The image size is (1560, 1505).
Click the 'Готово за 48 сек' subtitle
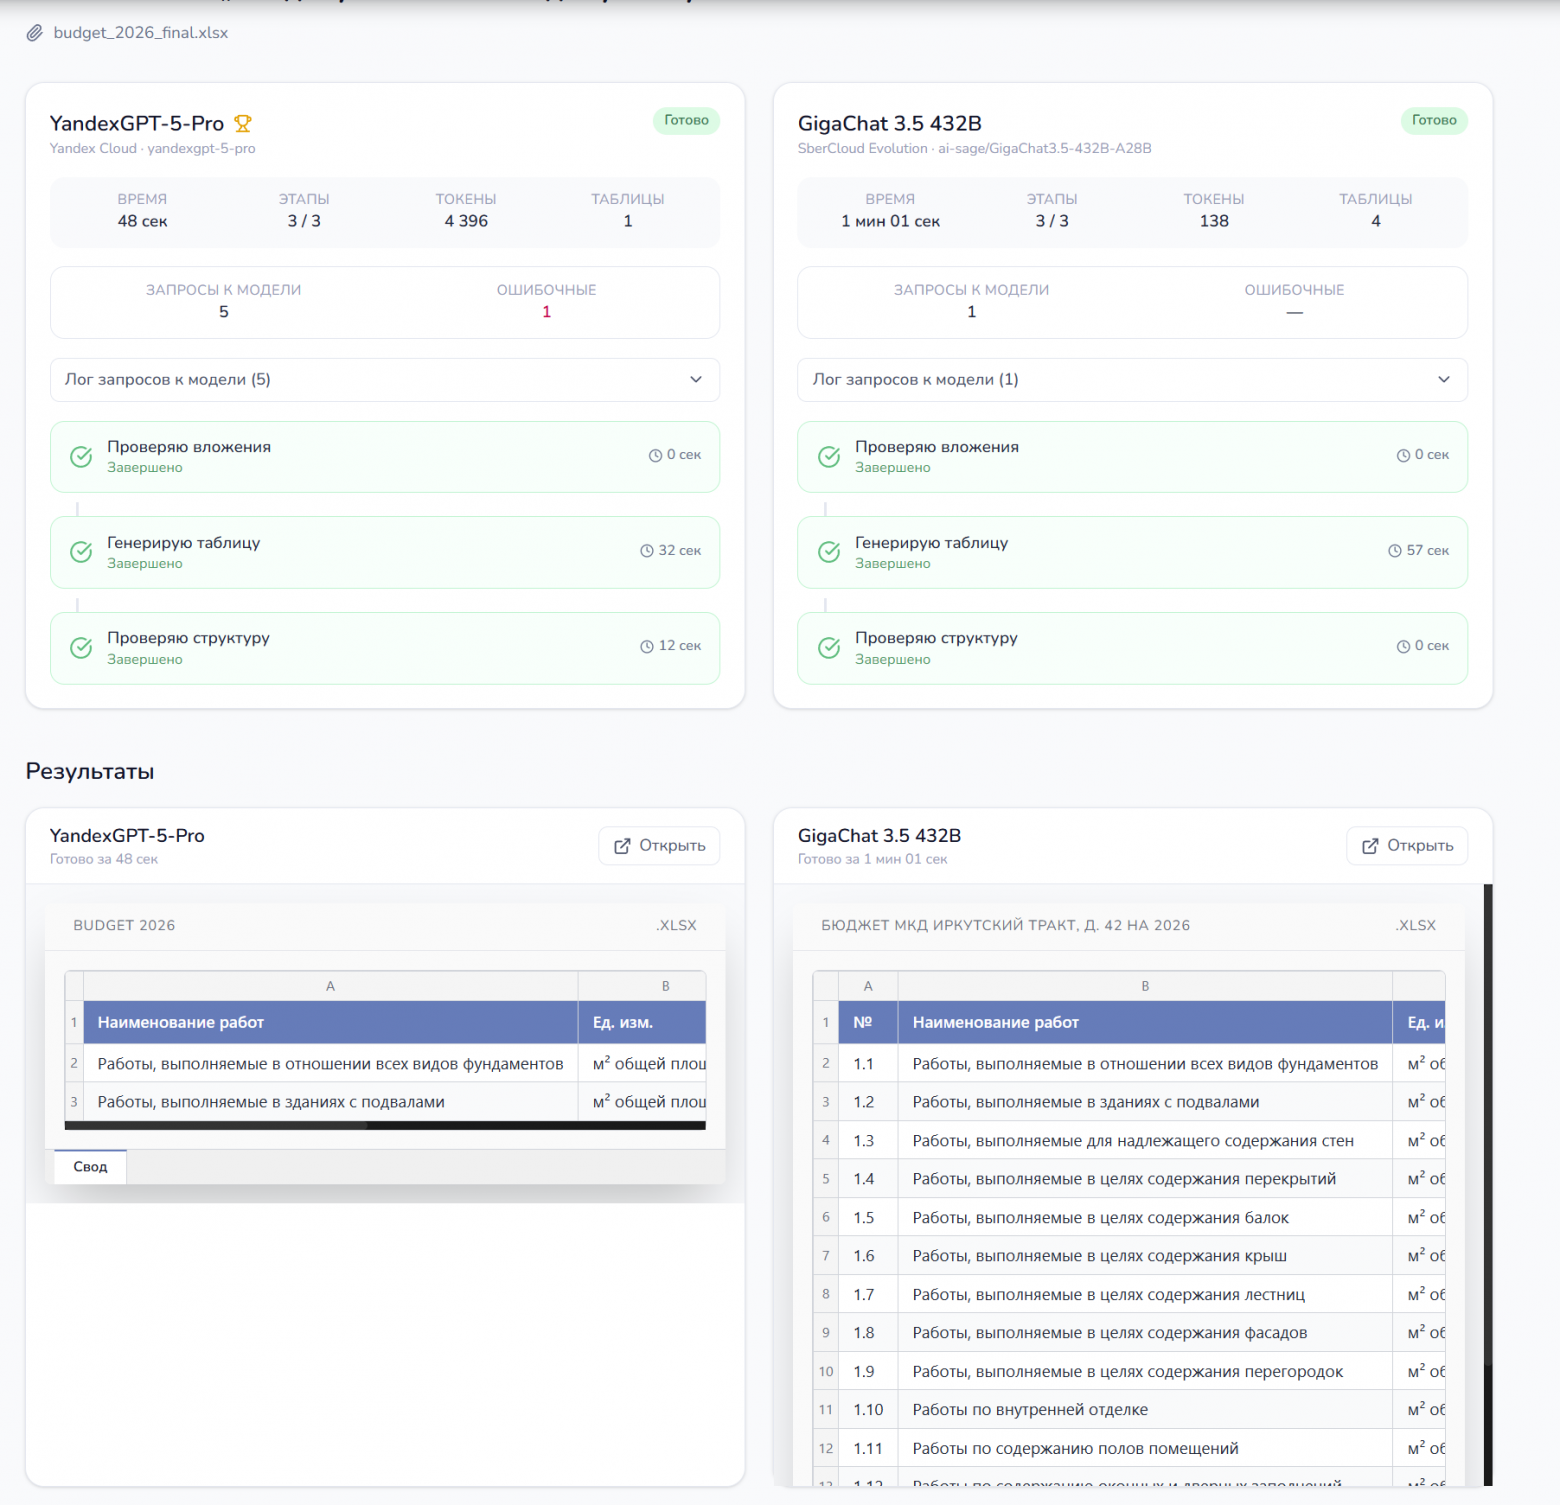point(104,860)
